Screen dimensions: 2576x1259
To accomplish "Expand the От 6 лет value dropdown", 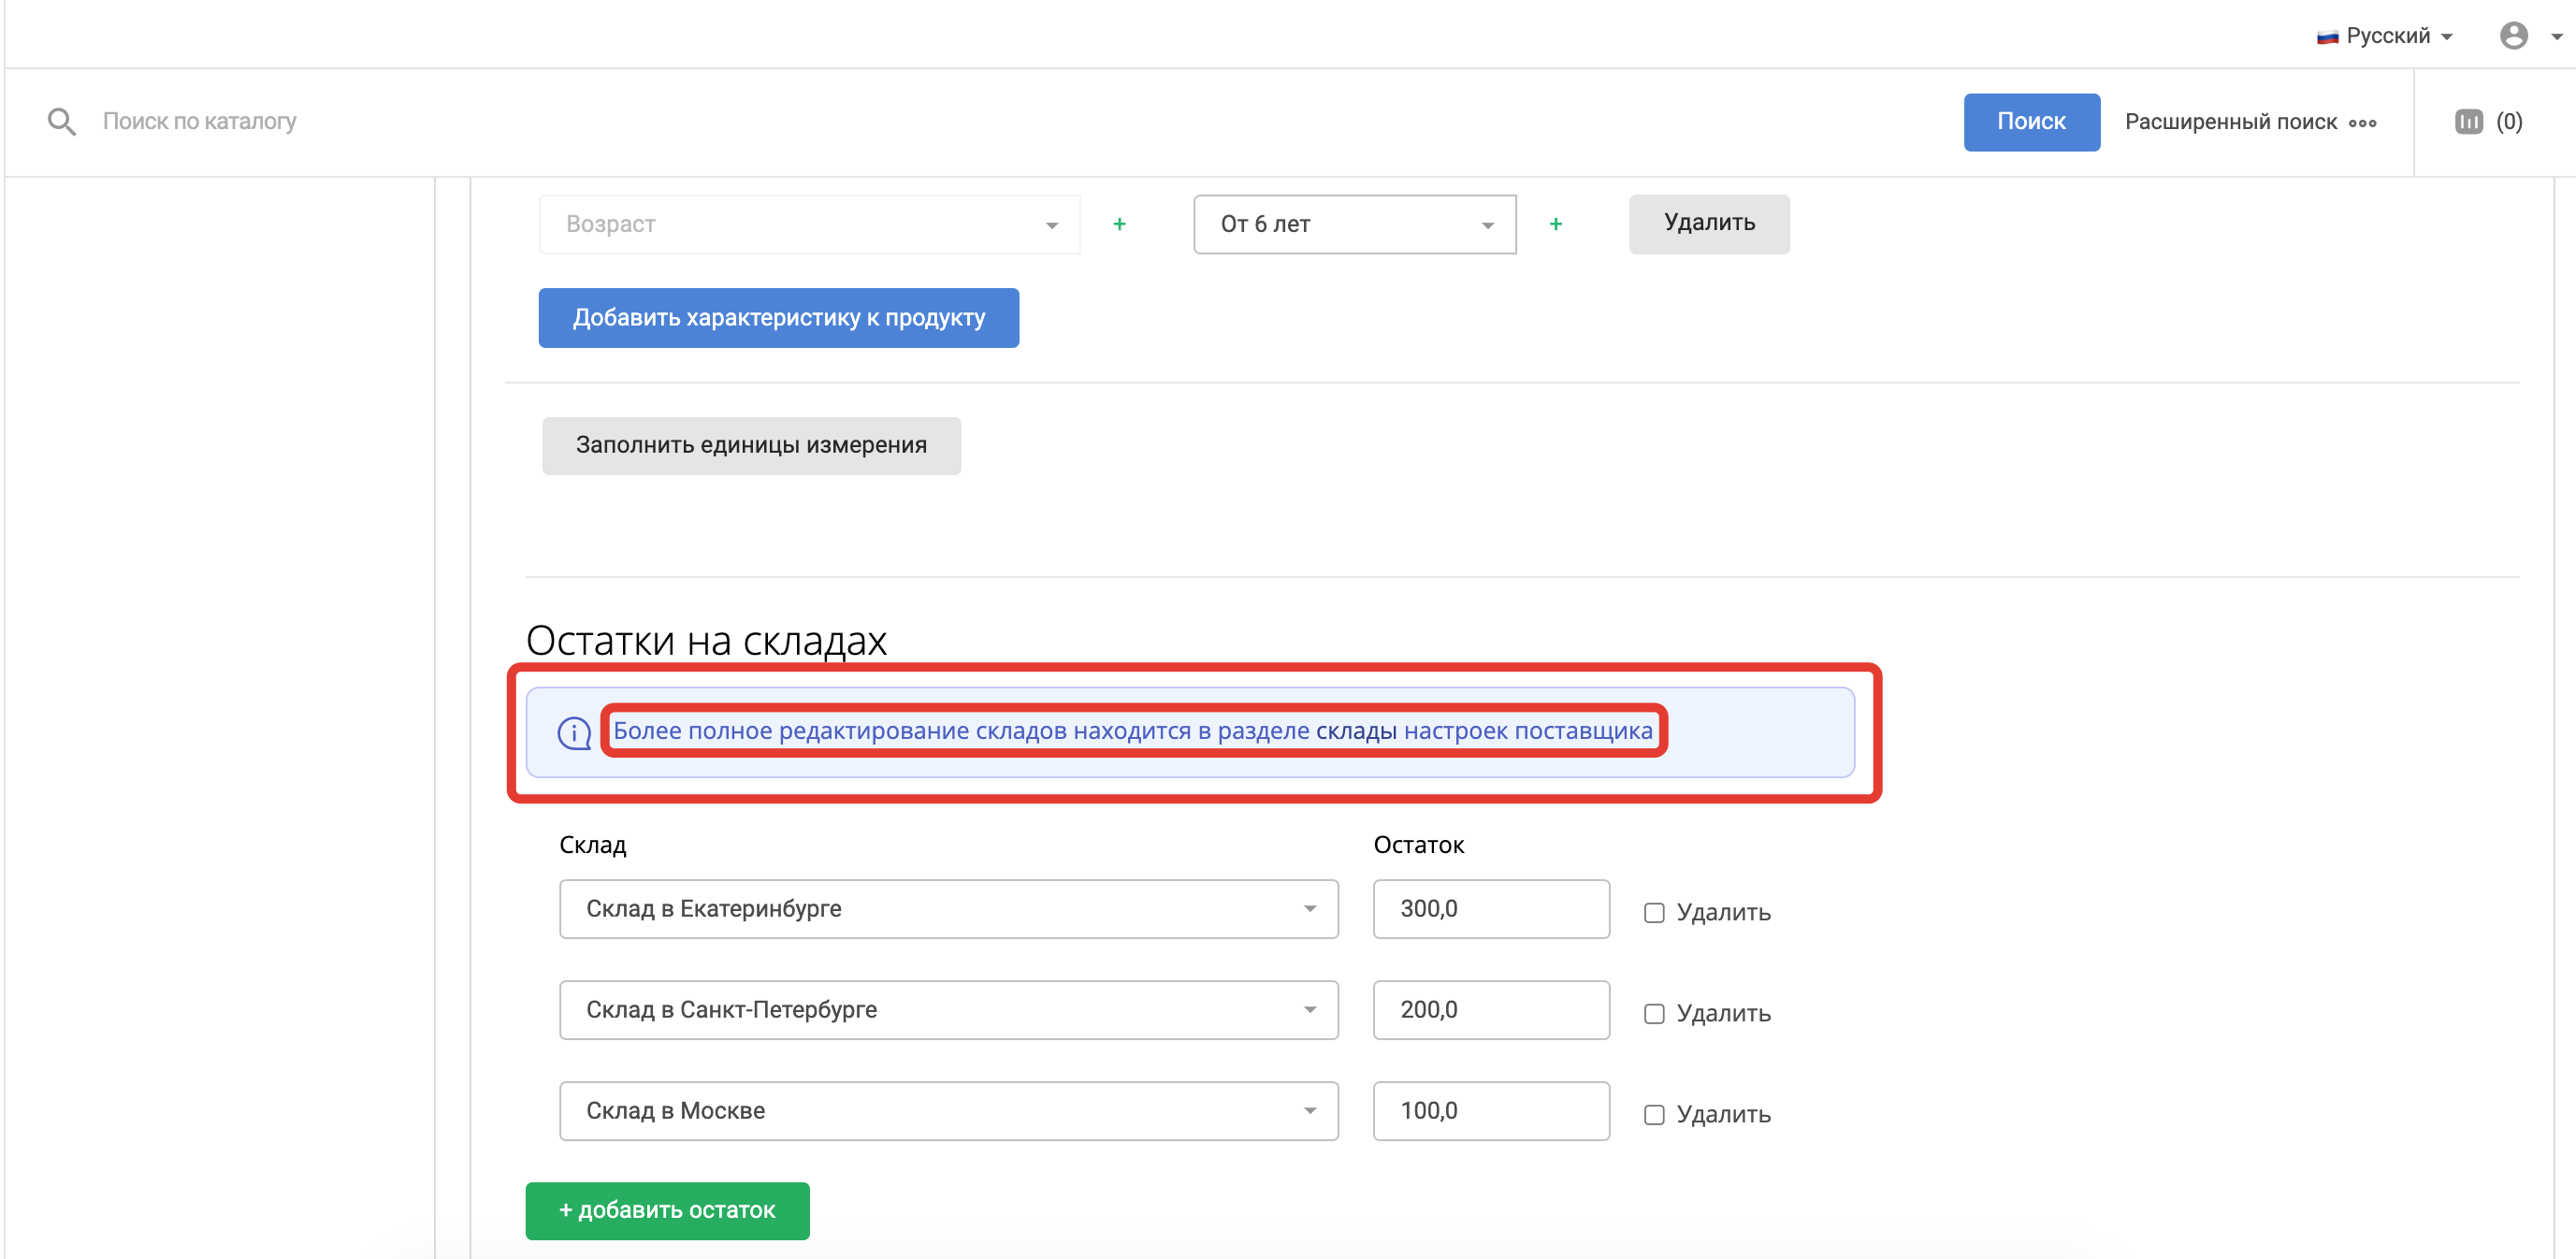I will [x=1354, y=224].
